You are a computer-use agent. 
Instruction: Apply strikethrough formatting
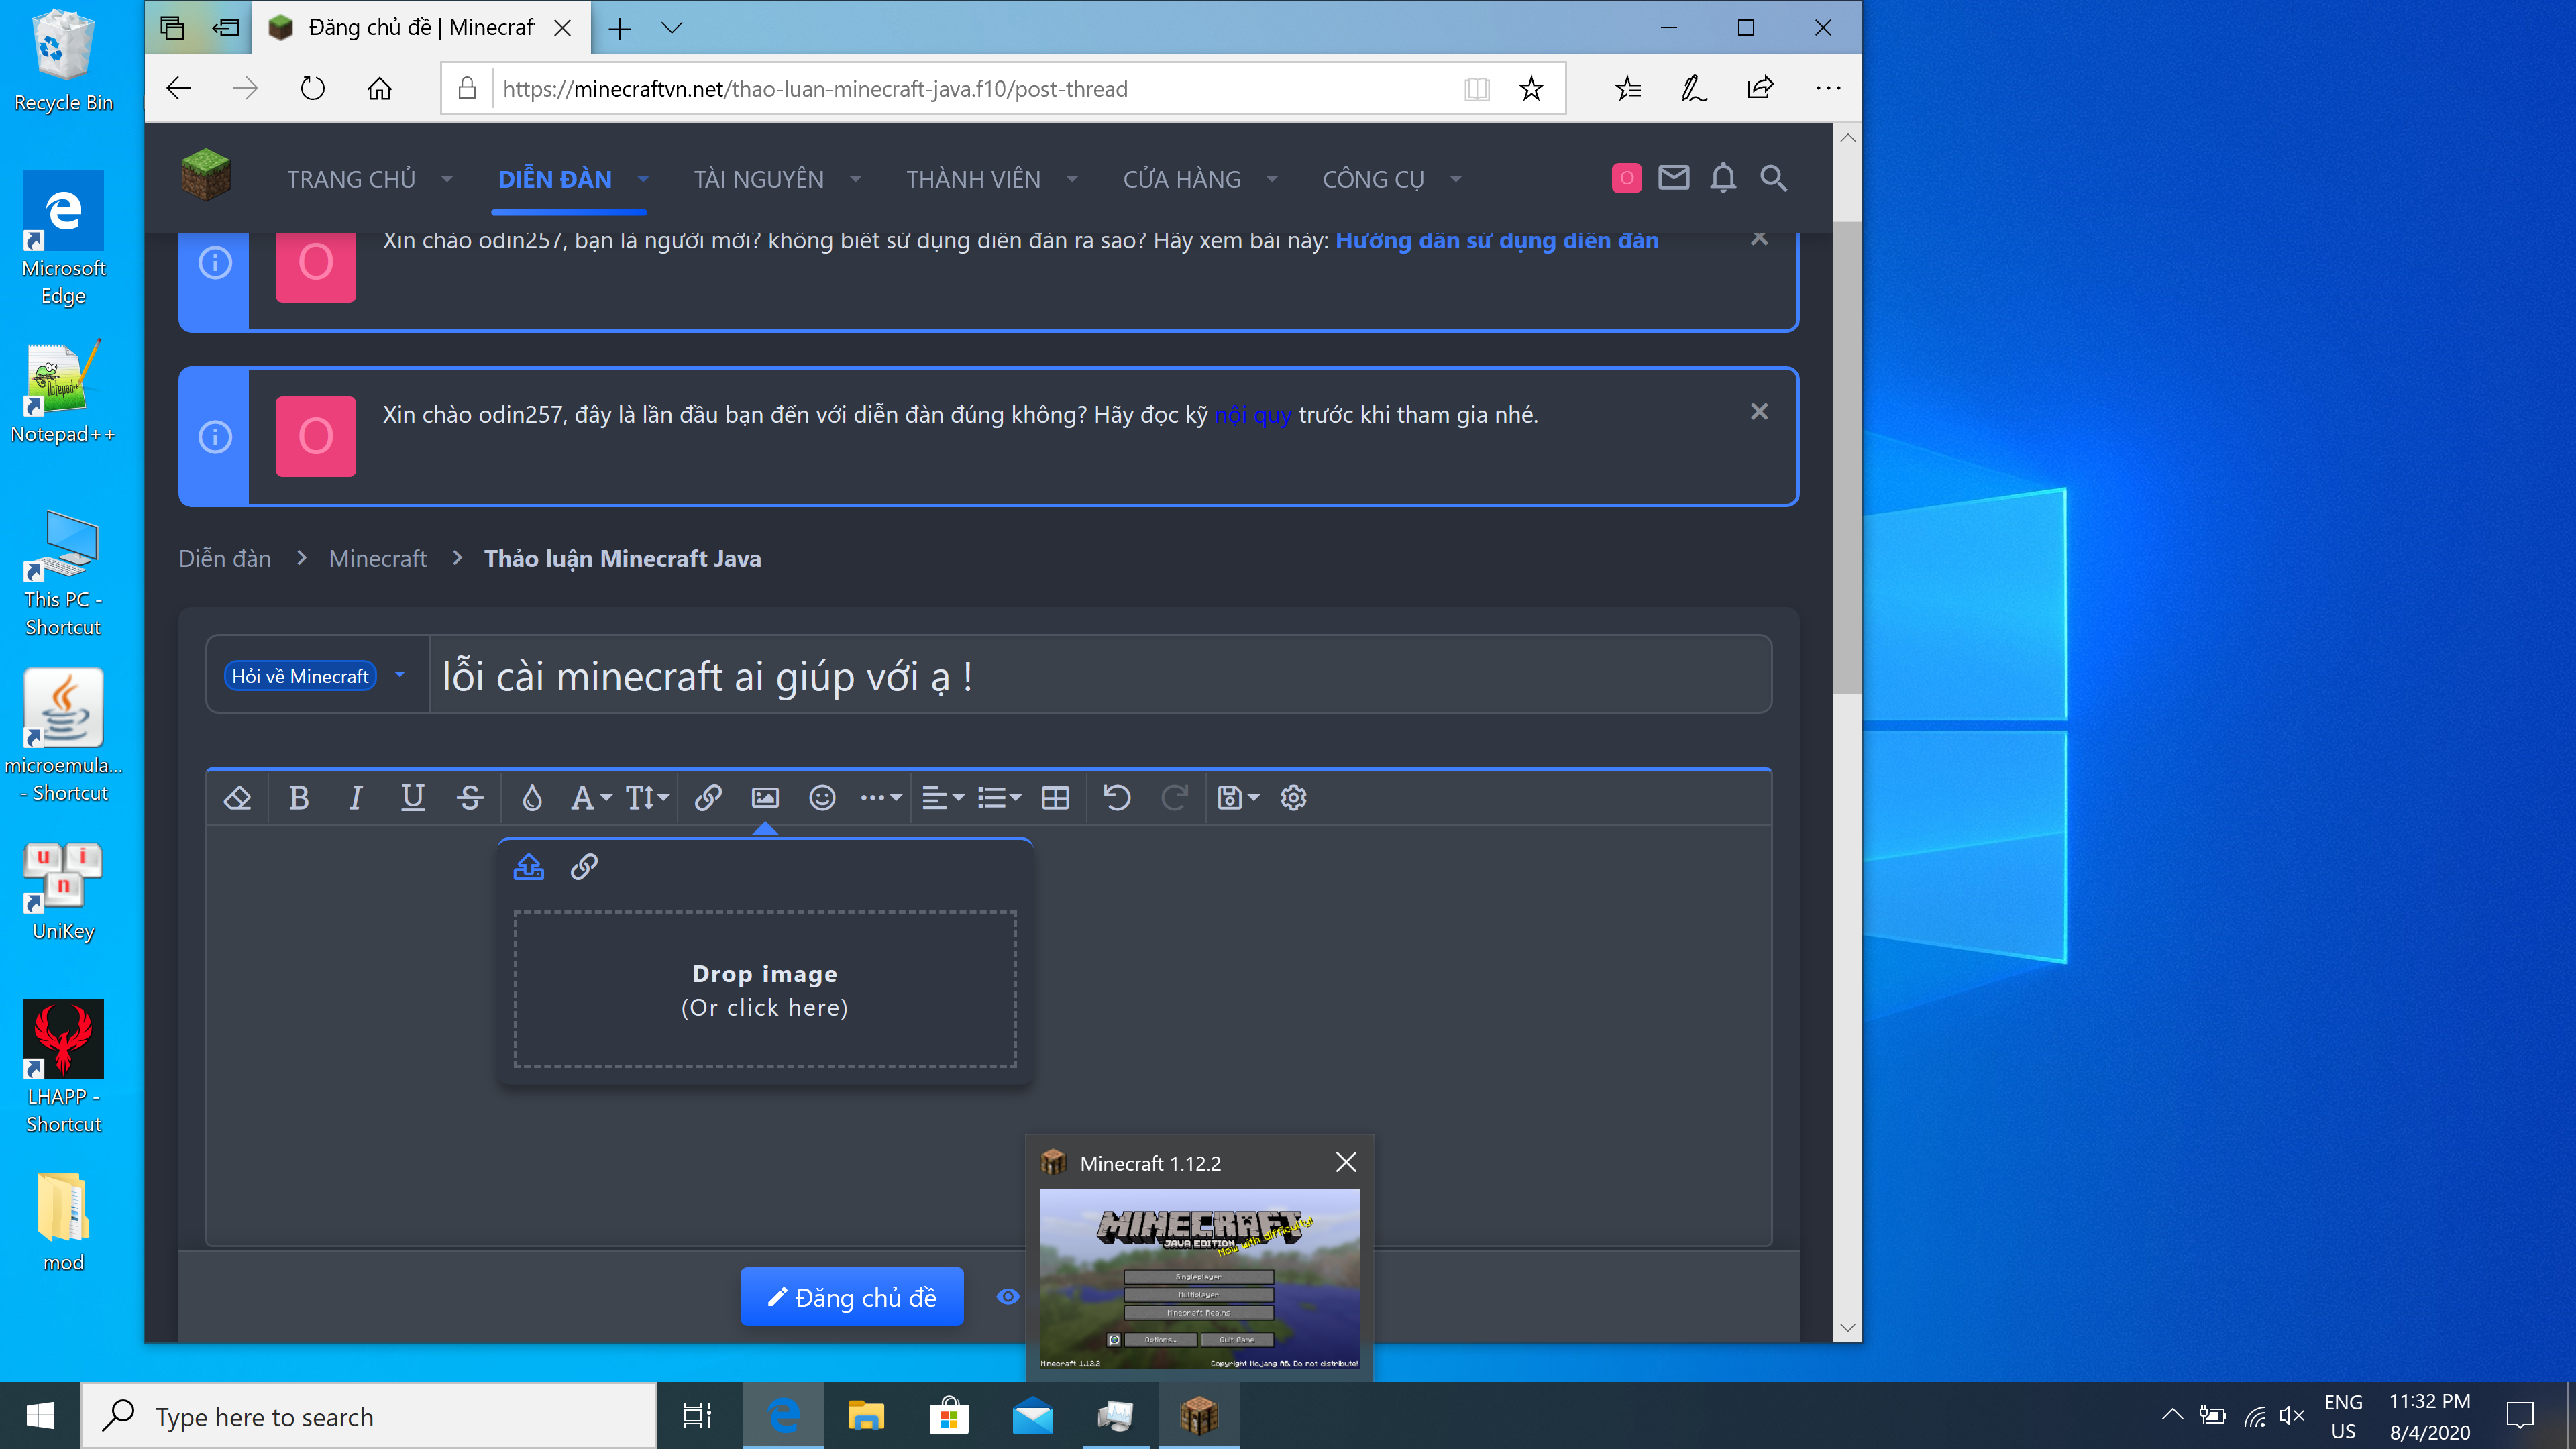[x=470, y=798]
